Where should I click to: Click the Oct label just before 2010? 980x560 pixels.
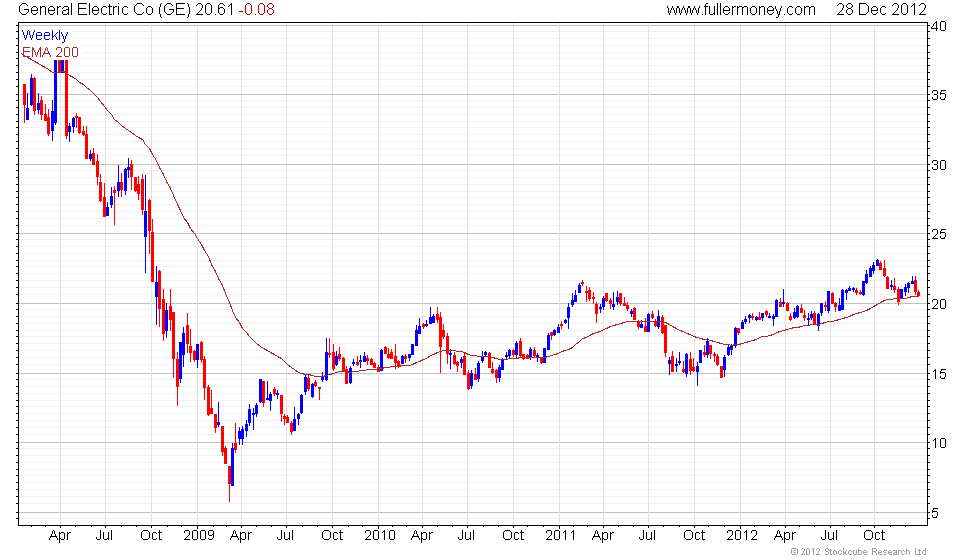[x=332, y=536]
